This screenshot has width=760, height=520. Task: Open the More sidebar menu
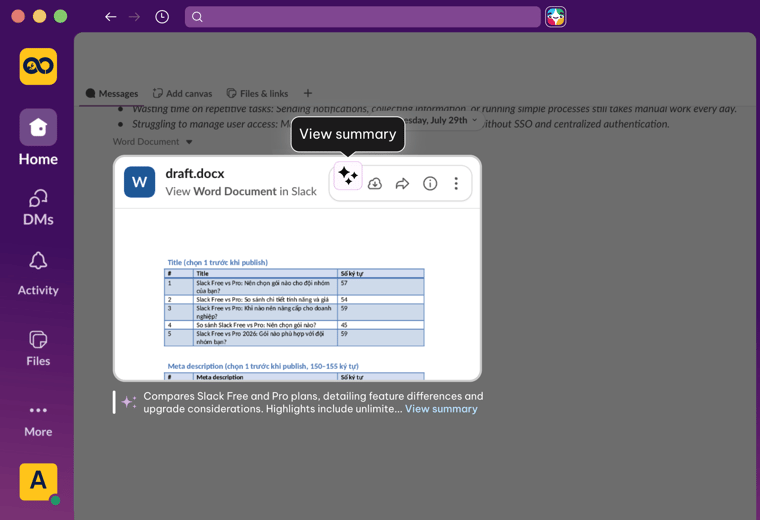tap(38, 422)
